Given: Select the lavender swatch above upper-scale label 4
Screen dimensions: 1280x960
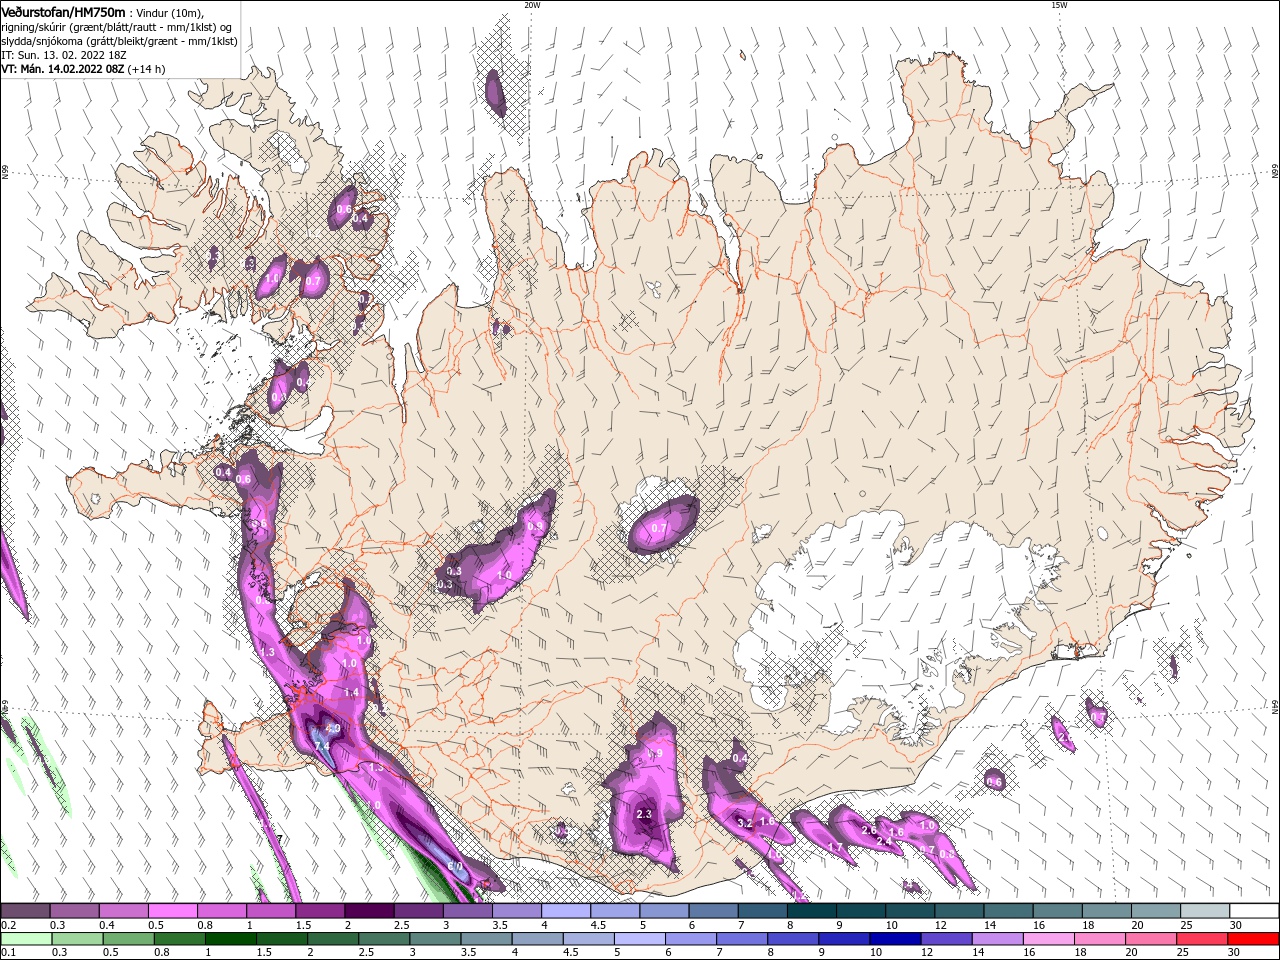Looking at the screenshot, I should (565, 911).
